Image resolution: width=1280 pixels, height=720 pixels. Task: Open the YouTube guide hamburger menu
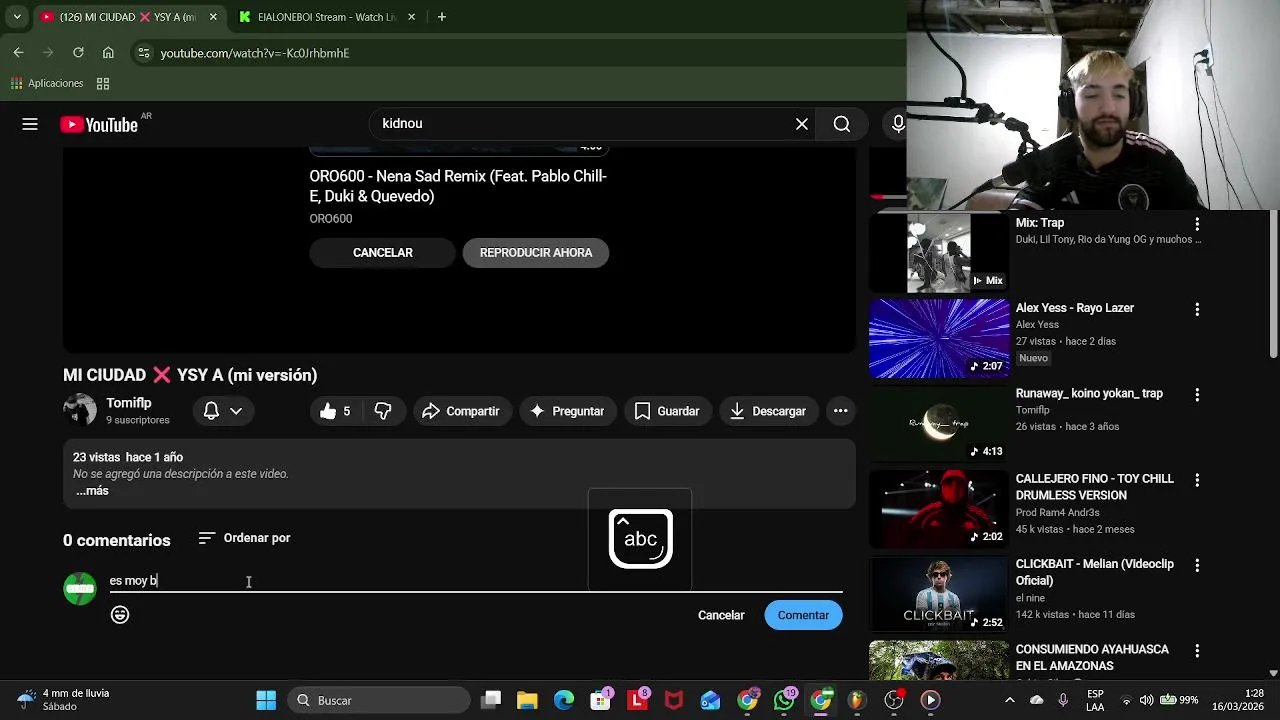click(30, 124)
